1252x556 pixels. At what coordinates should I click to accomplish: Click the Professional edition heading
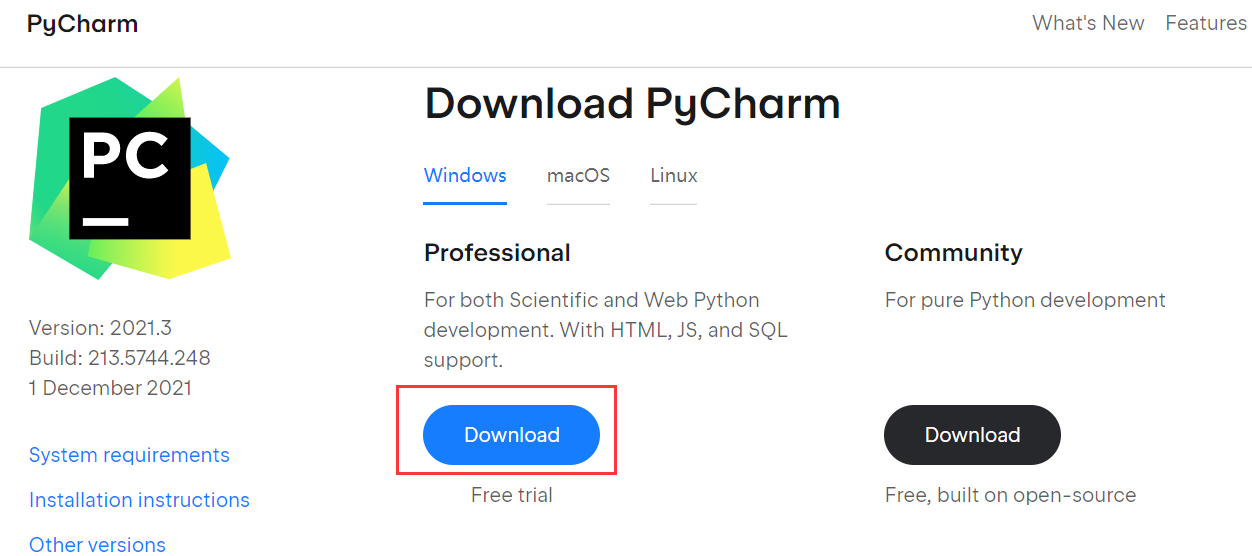497,253
